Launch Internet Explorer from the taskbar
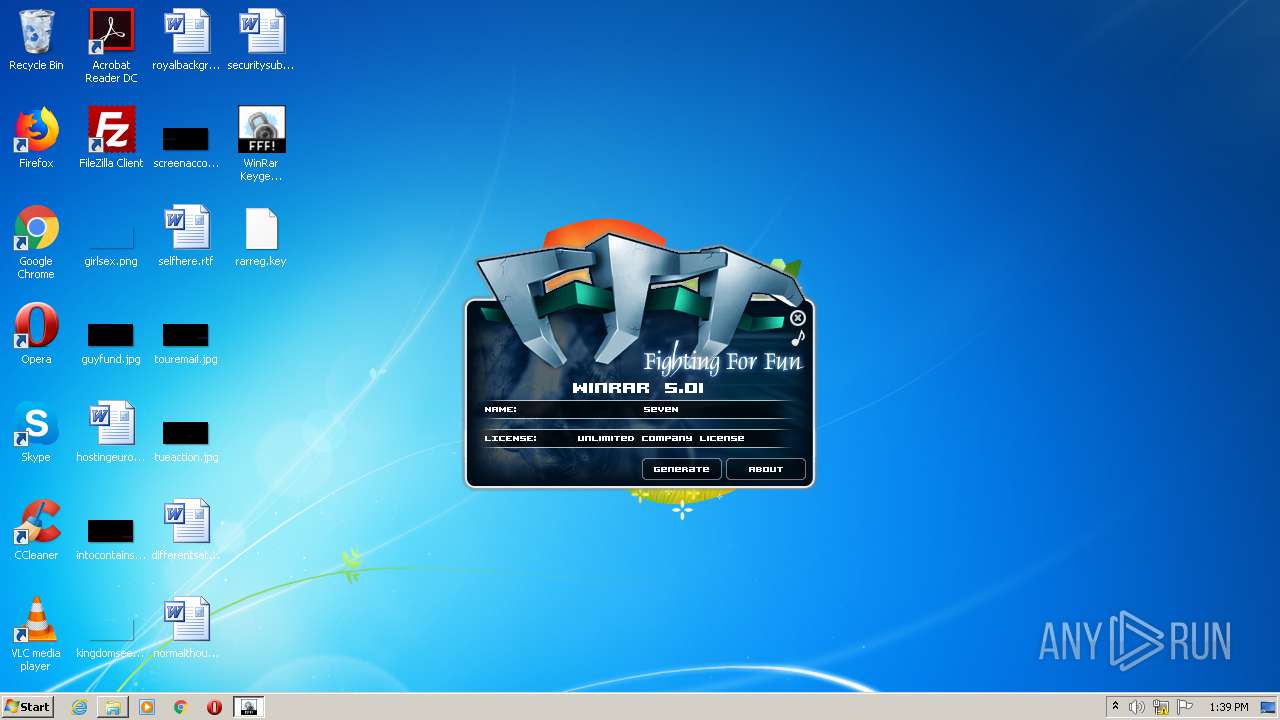1280x720 pixels. pos(79,707)
